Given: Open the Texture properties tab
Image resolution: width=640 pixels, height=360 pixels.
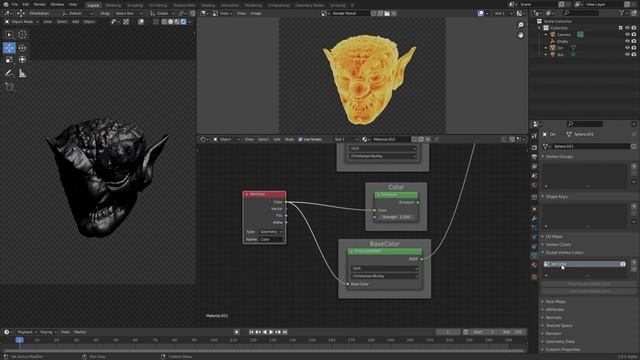Looking at the screenshot, I should point(534,277).
